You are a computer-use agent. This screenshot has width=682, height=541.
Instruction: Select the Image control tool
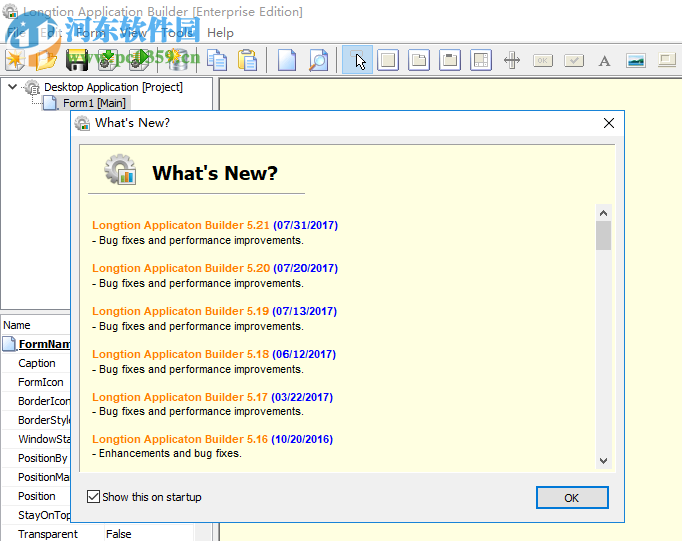click(x=635, y=60)
